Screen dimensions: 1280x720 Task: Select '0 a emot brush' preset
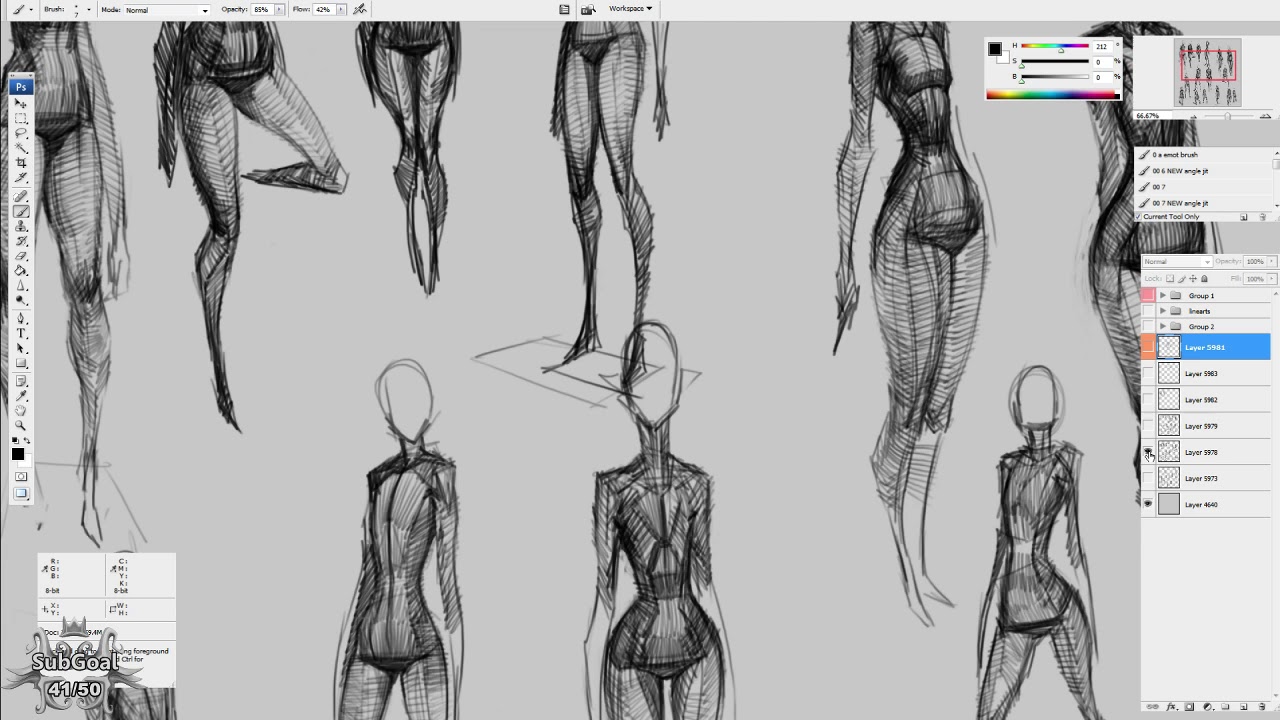[x=1205, y=155]
